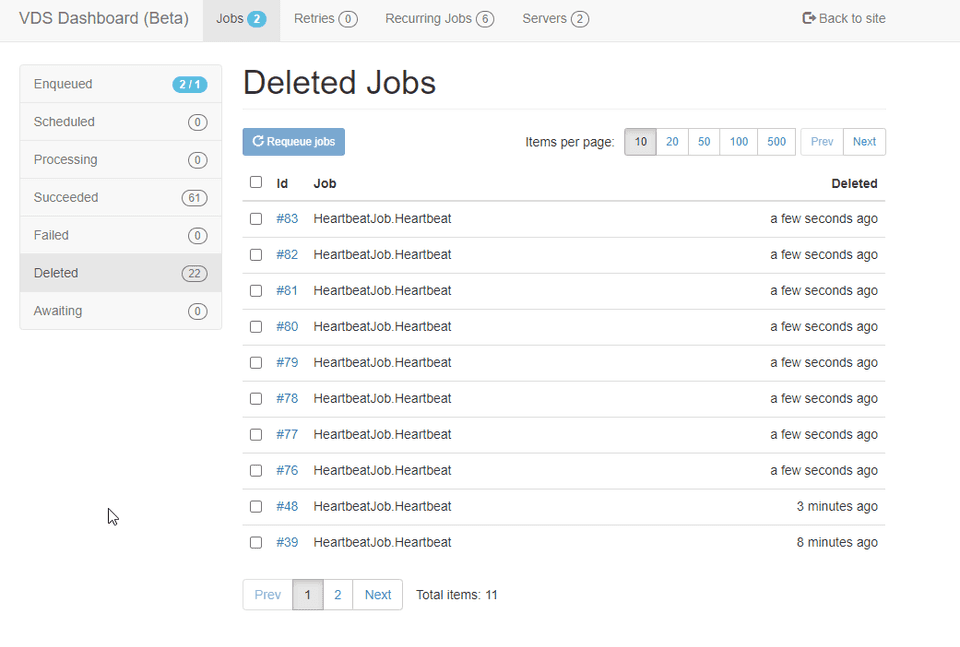Check the checkbox for job #48
The height and width of the screenshot is (647, 960).
(x=256, y=506)
